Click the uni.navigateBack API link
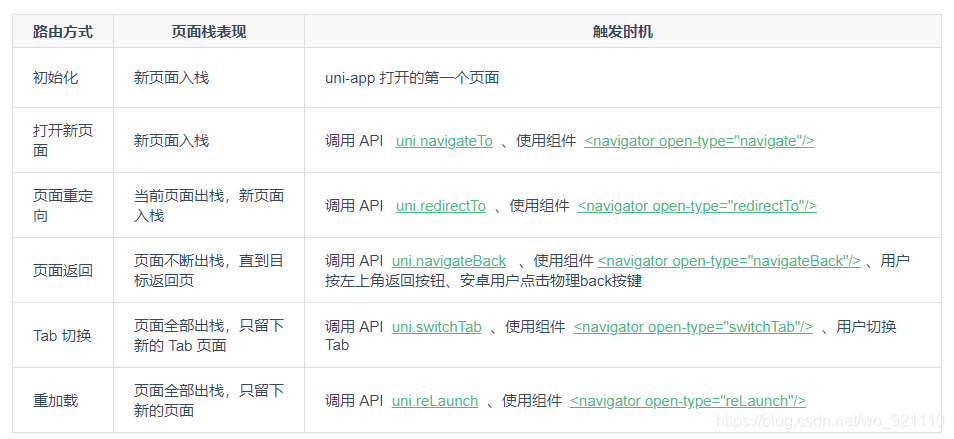 pyautogui.click(x=449, y=261)
